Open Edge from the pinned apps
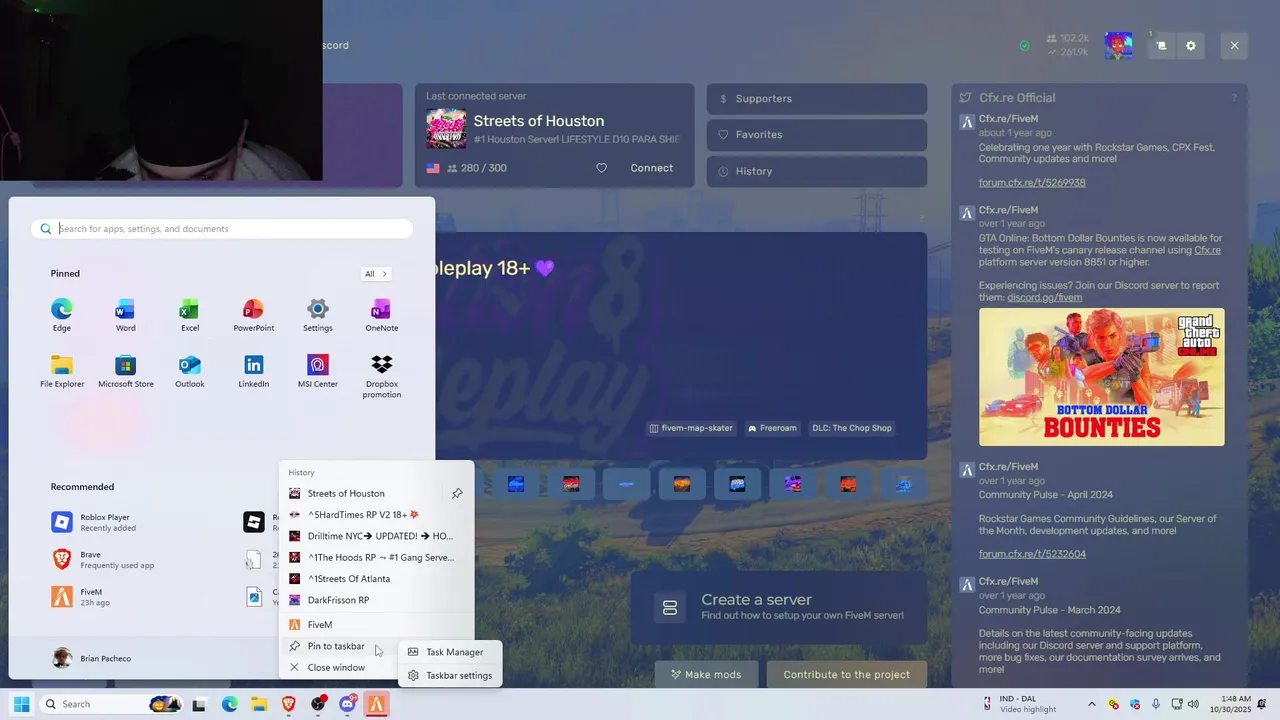This screenshot has width=1280, height=720. click(x=62, y=315)
